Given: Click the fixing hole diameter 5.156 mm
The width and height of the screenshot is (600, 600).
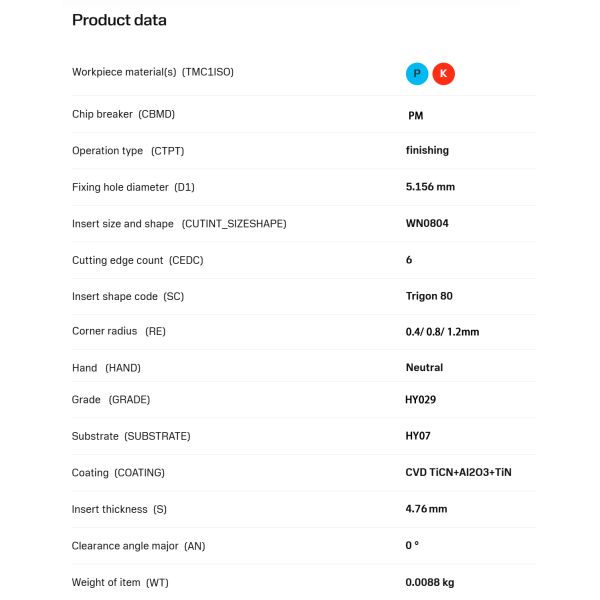Looking at the screenshot, I should pyautogui.click(x=430, y=187).
